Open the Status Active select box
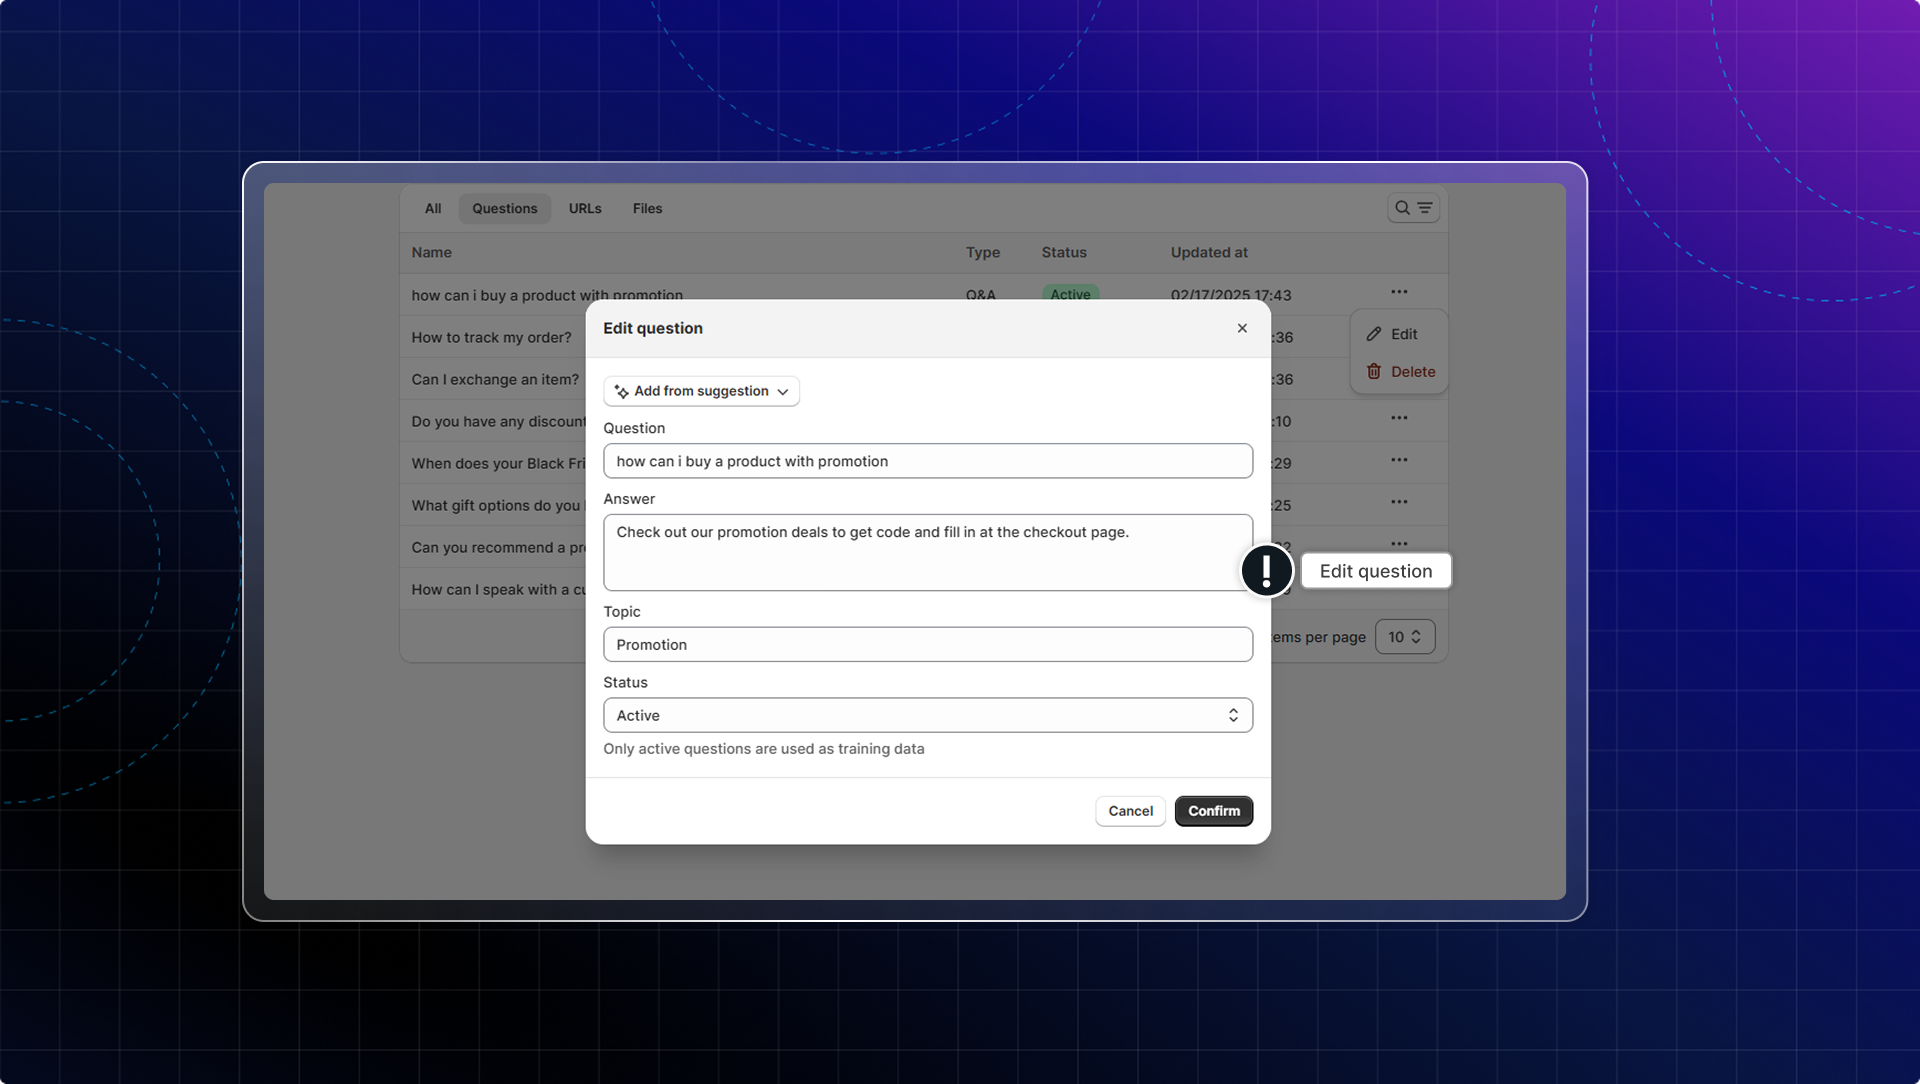 pyautogui.click(x=927, y=715)
